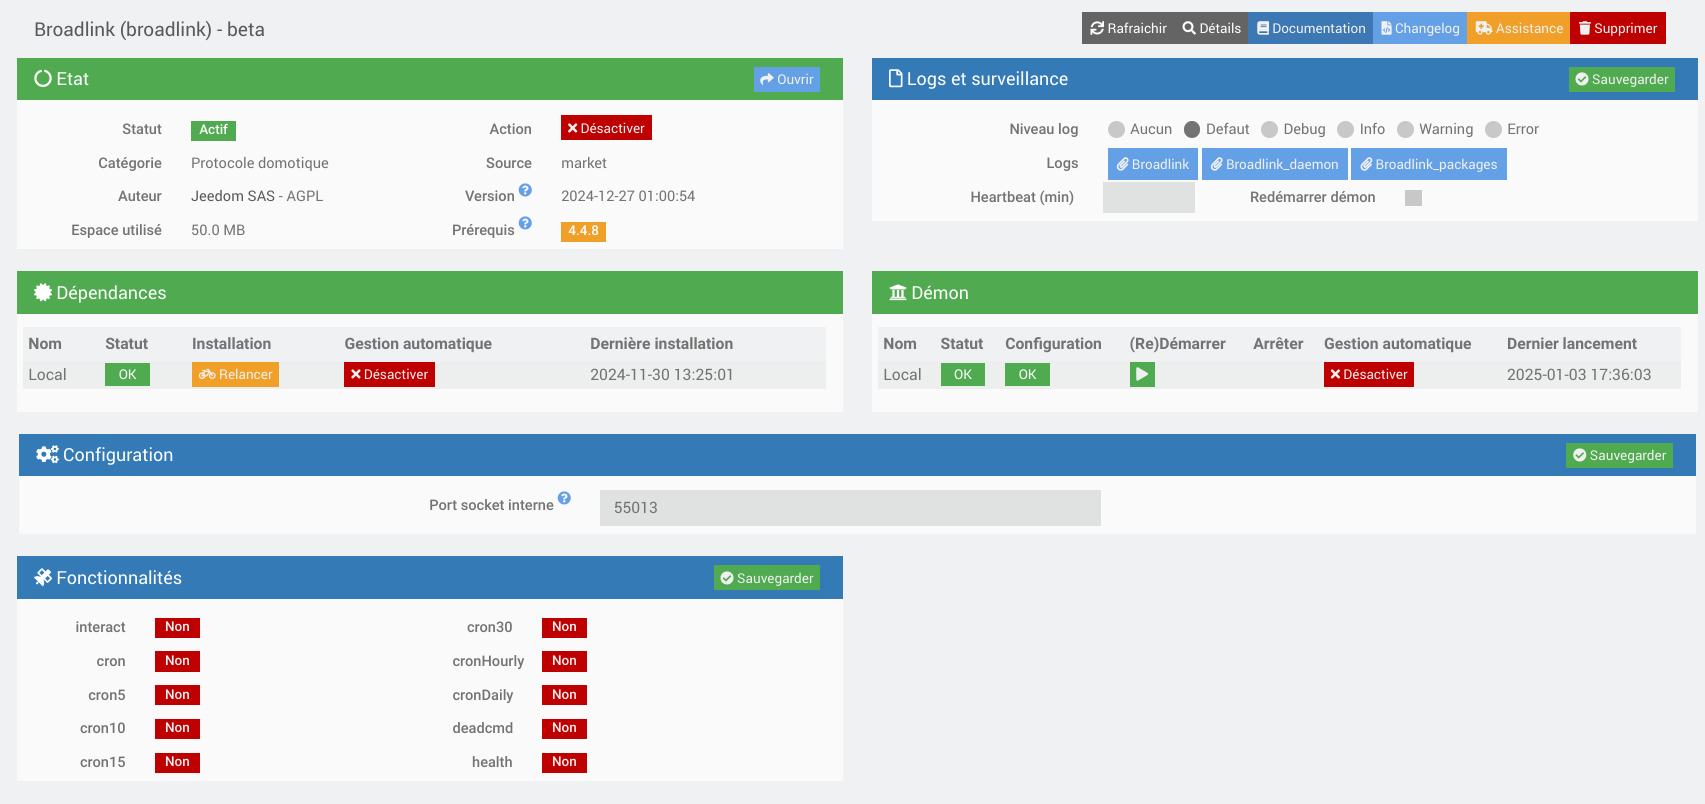Screen dimensions: 1705x804
Task: Open the Broadlink_packages log file
Action: click(x=1429, y=164)
